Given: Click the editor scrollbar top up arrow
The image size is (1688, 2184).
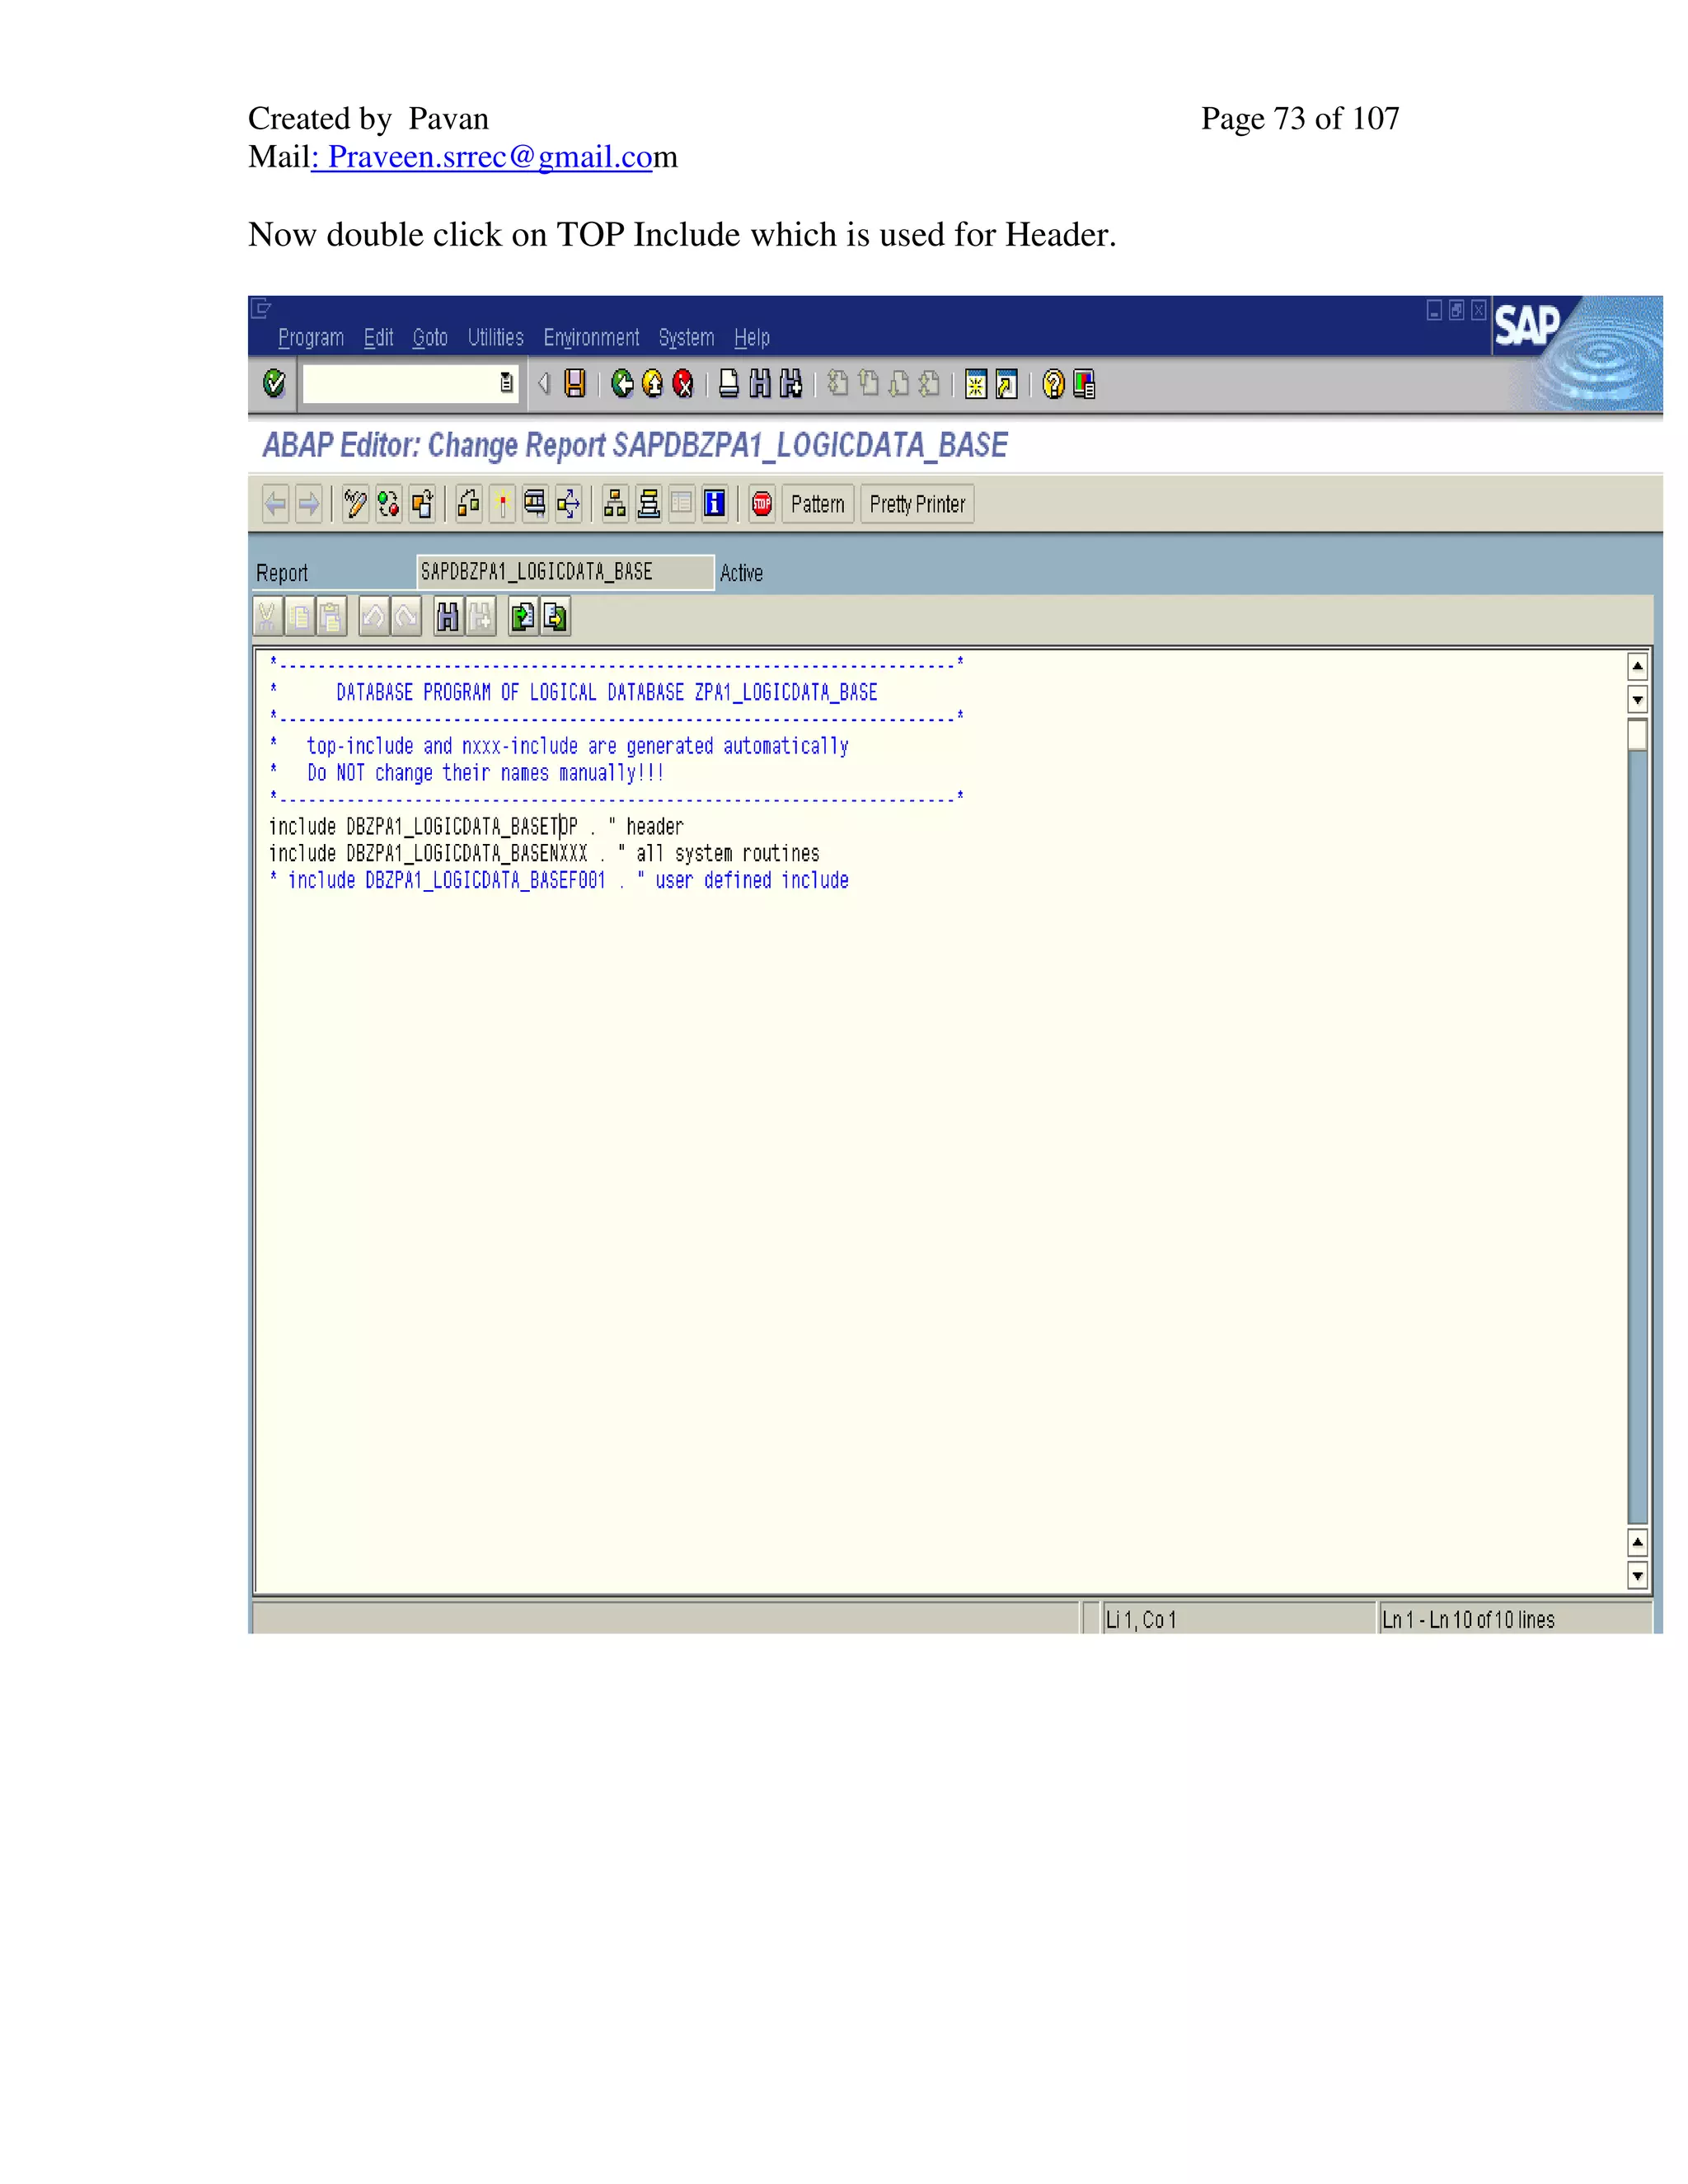Looking at the screenshot, I should 1637,666.
